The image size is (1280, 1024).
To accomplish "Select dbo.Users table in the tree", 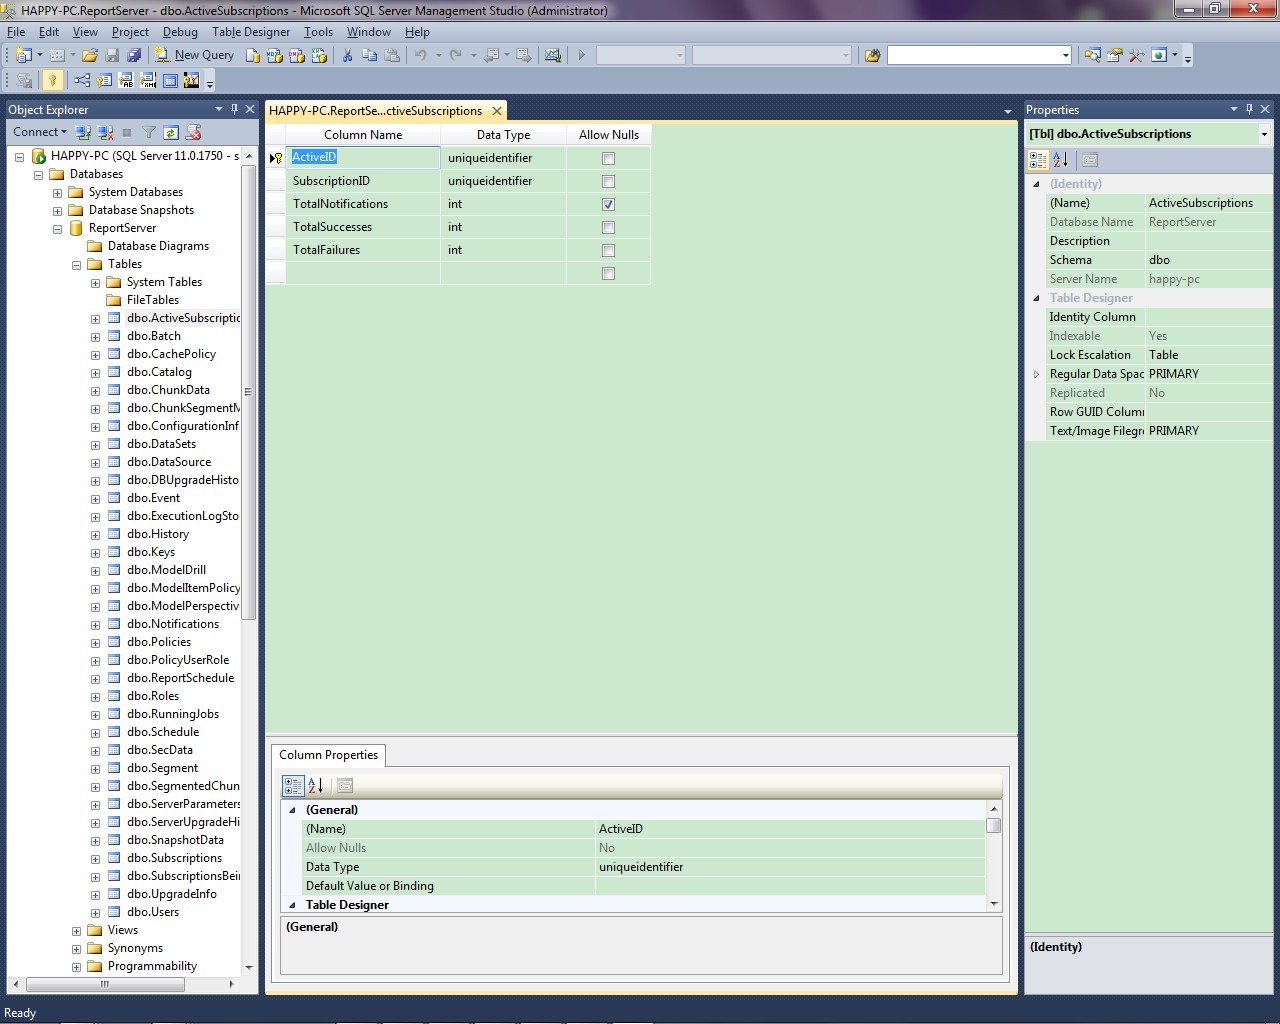I will (152, 912).
